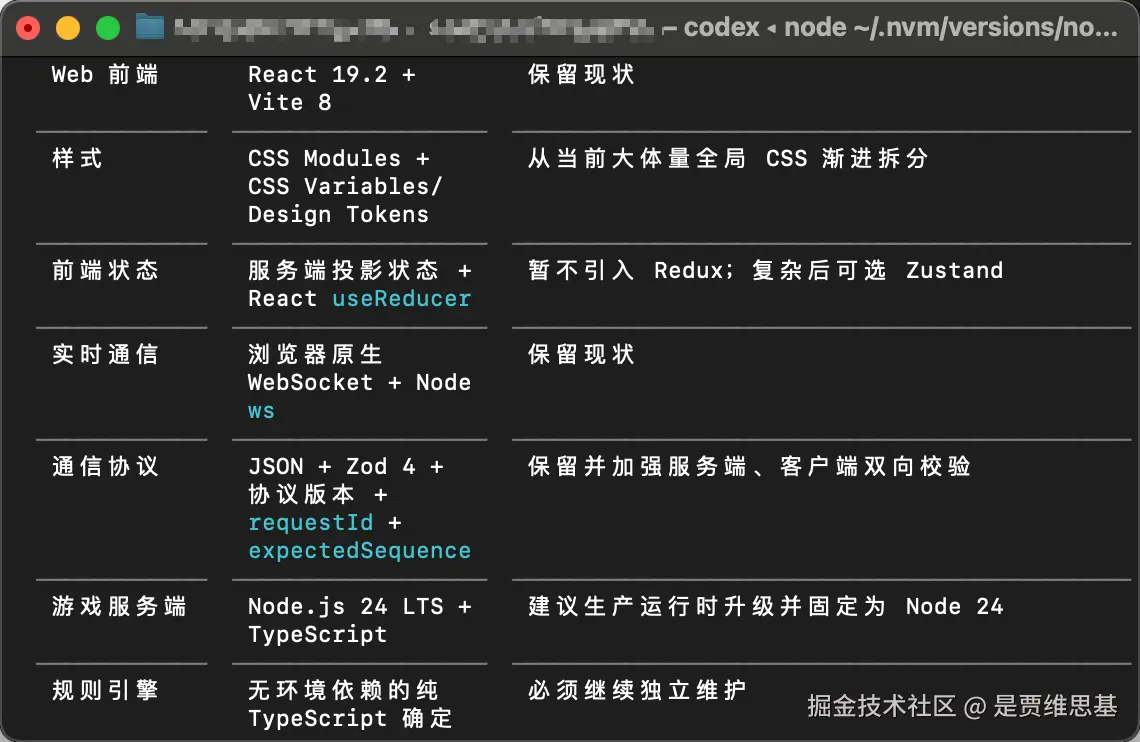1140x742 pixels.
Task: Click '从当前大体量全局 CSS 渐进拆分' cell
Action: (728, 158)
